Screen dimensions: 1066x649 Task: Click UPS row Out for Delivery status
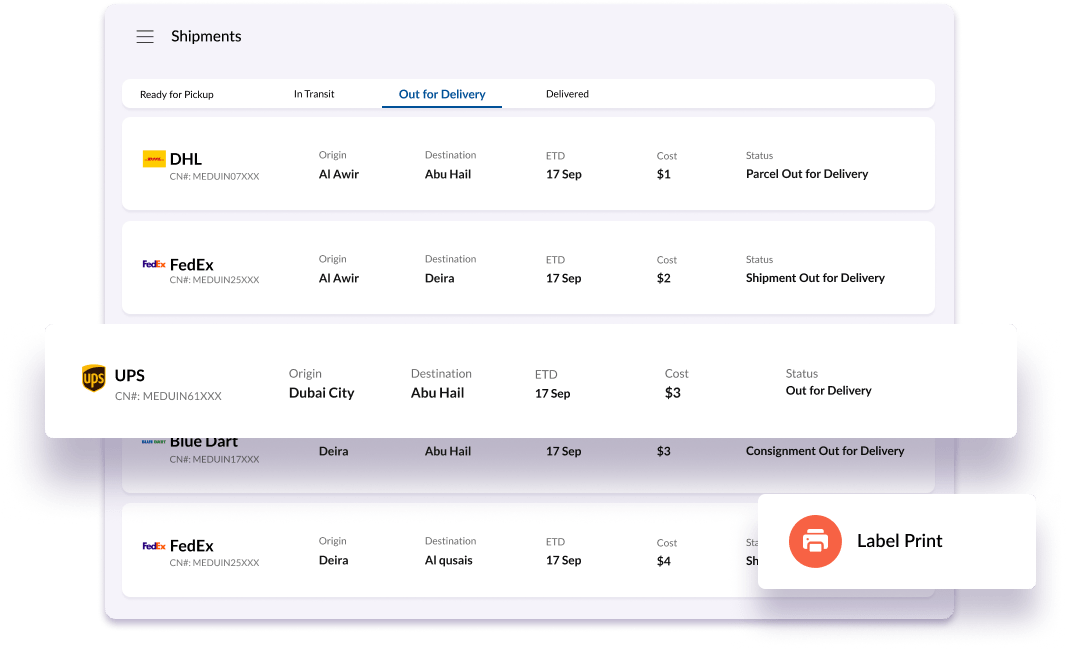pyautogui.click(x=829, y=391)
